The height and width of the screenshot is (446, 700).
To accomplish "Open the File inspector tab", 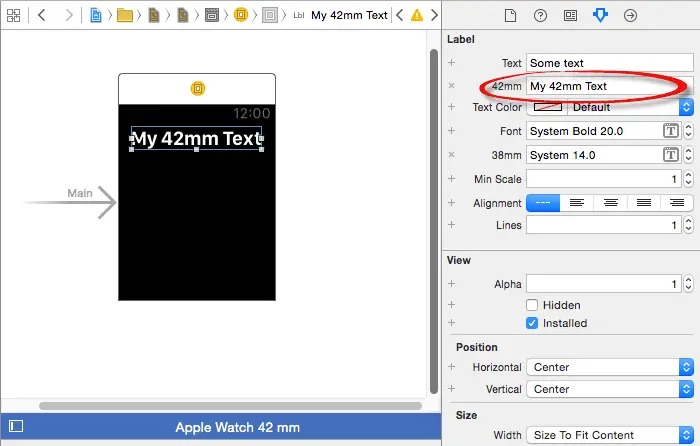I will coord(510,15).
